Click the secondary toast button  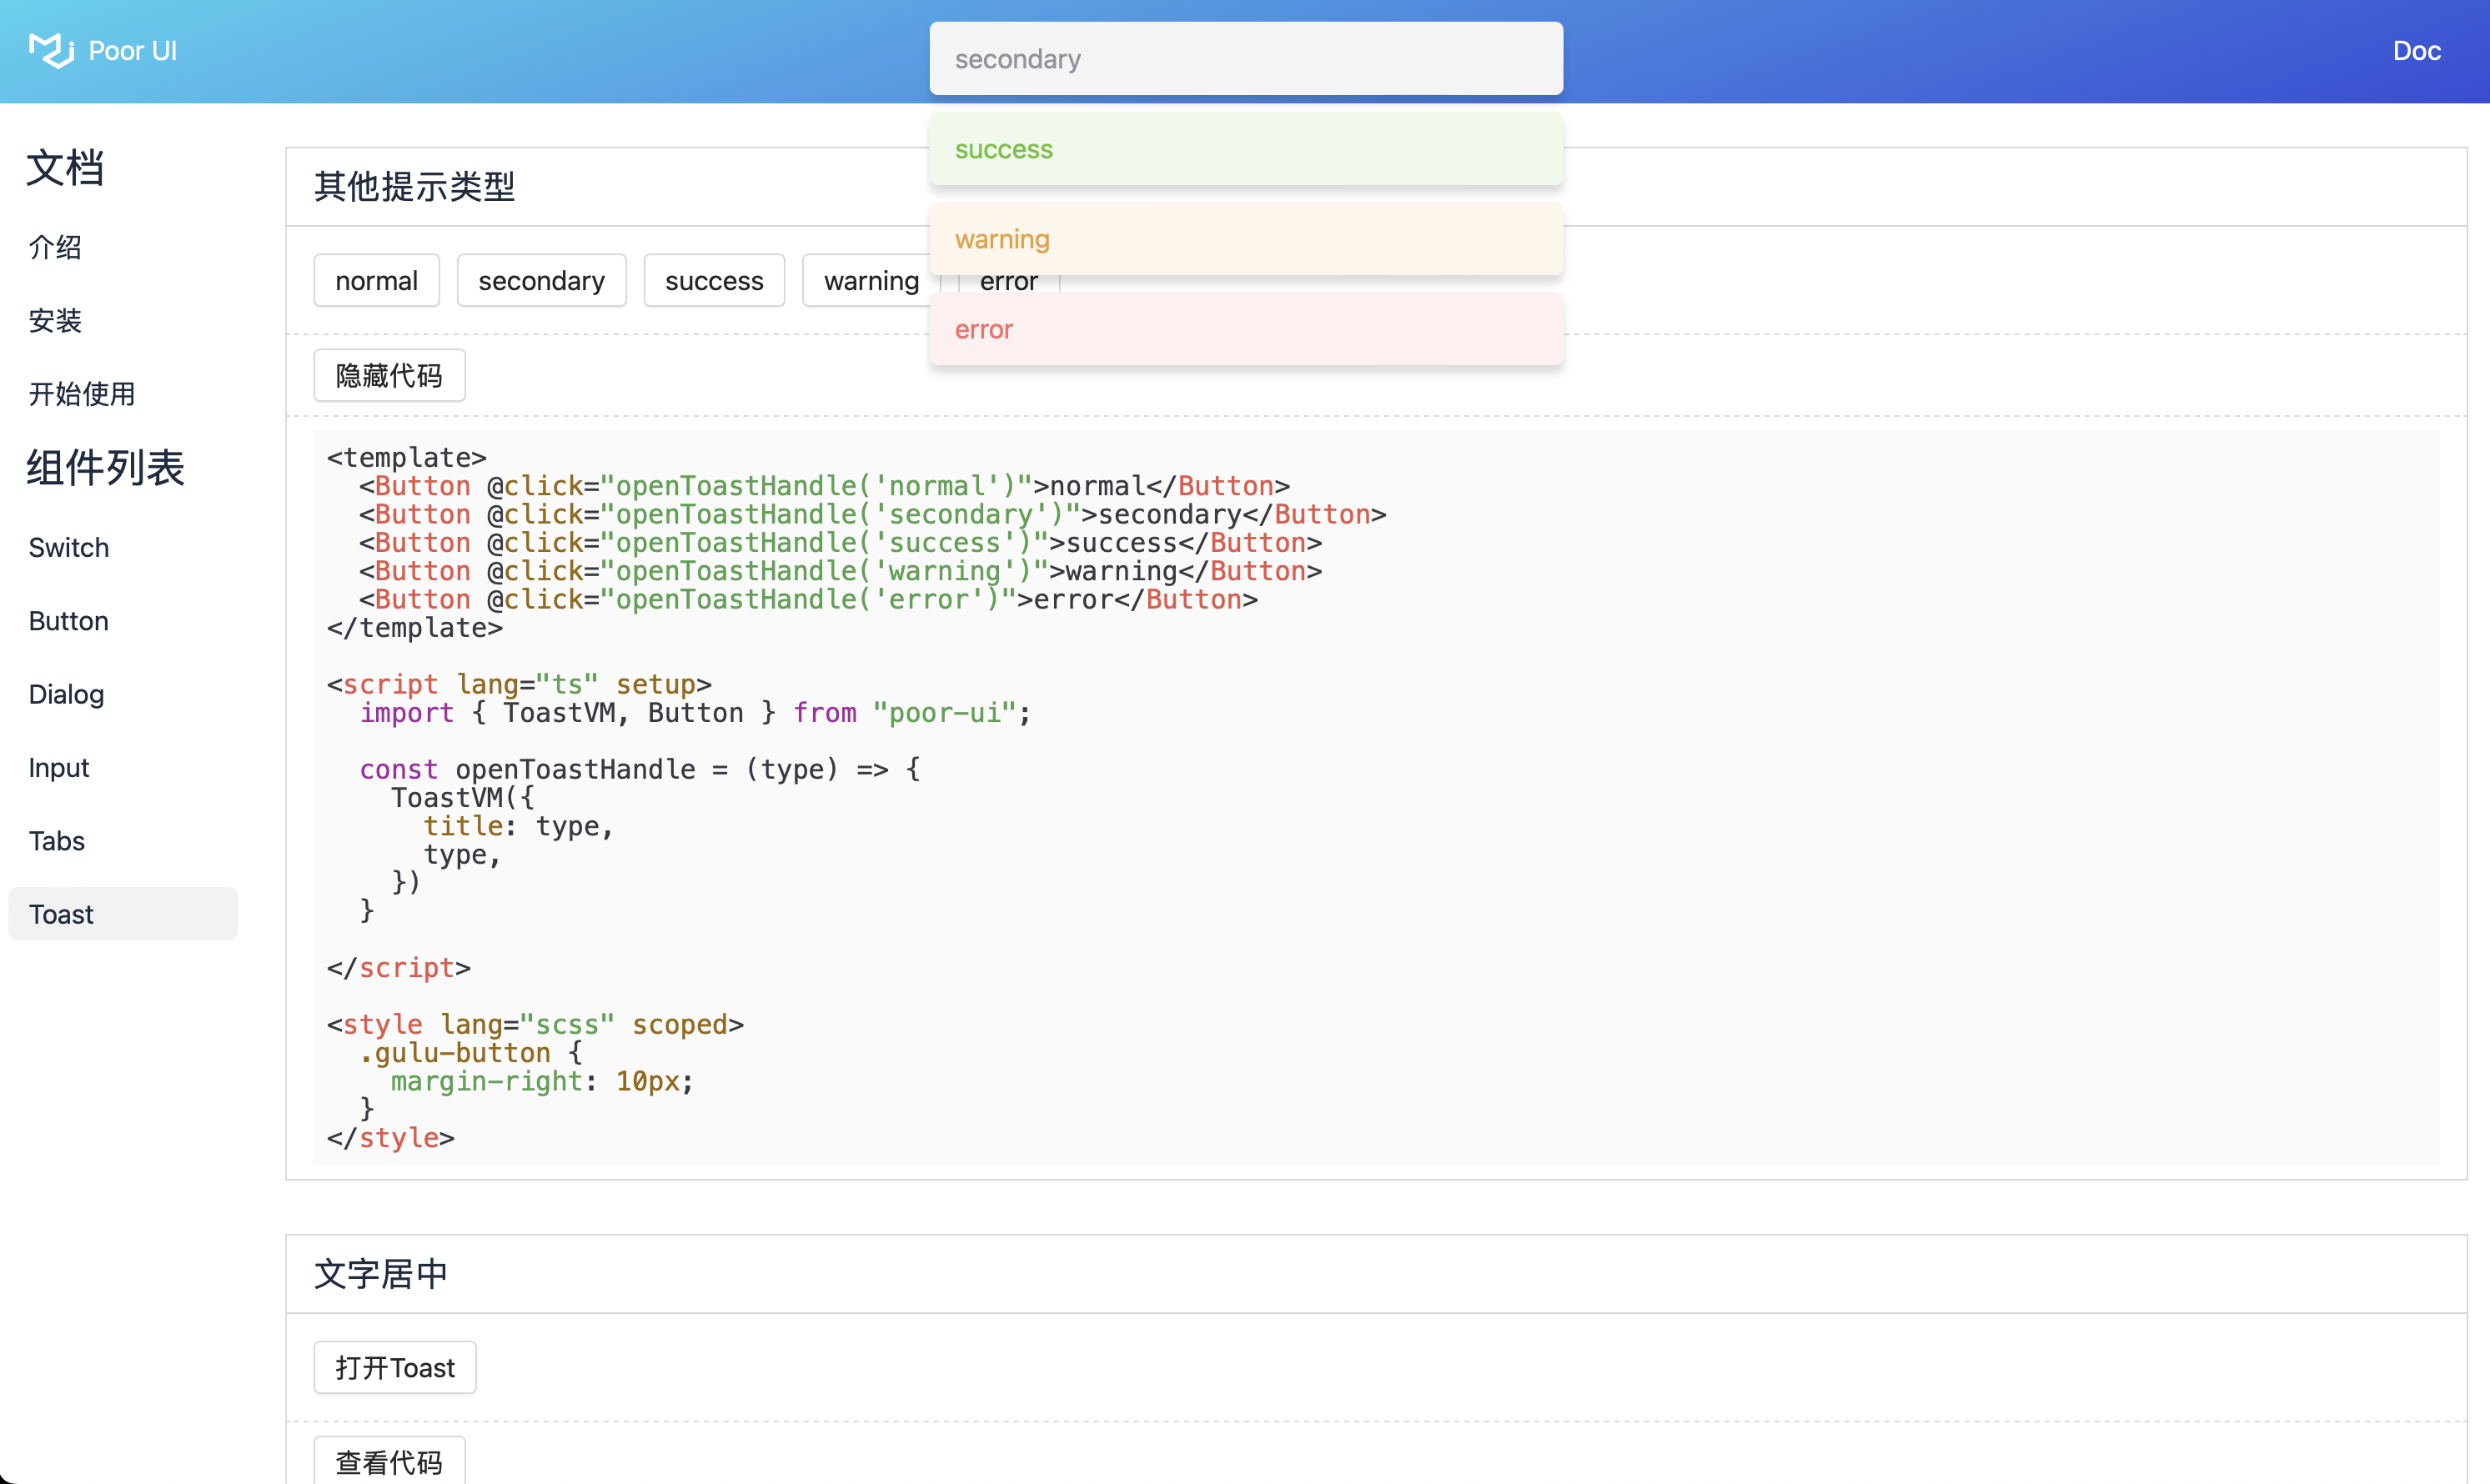[541, 280]
